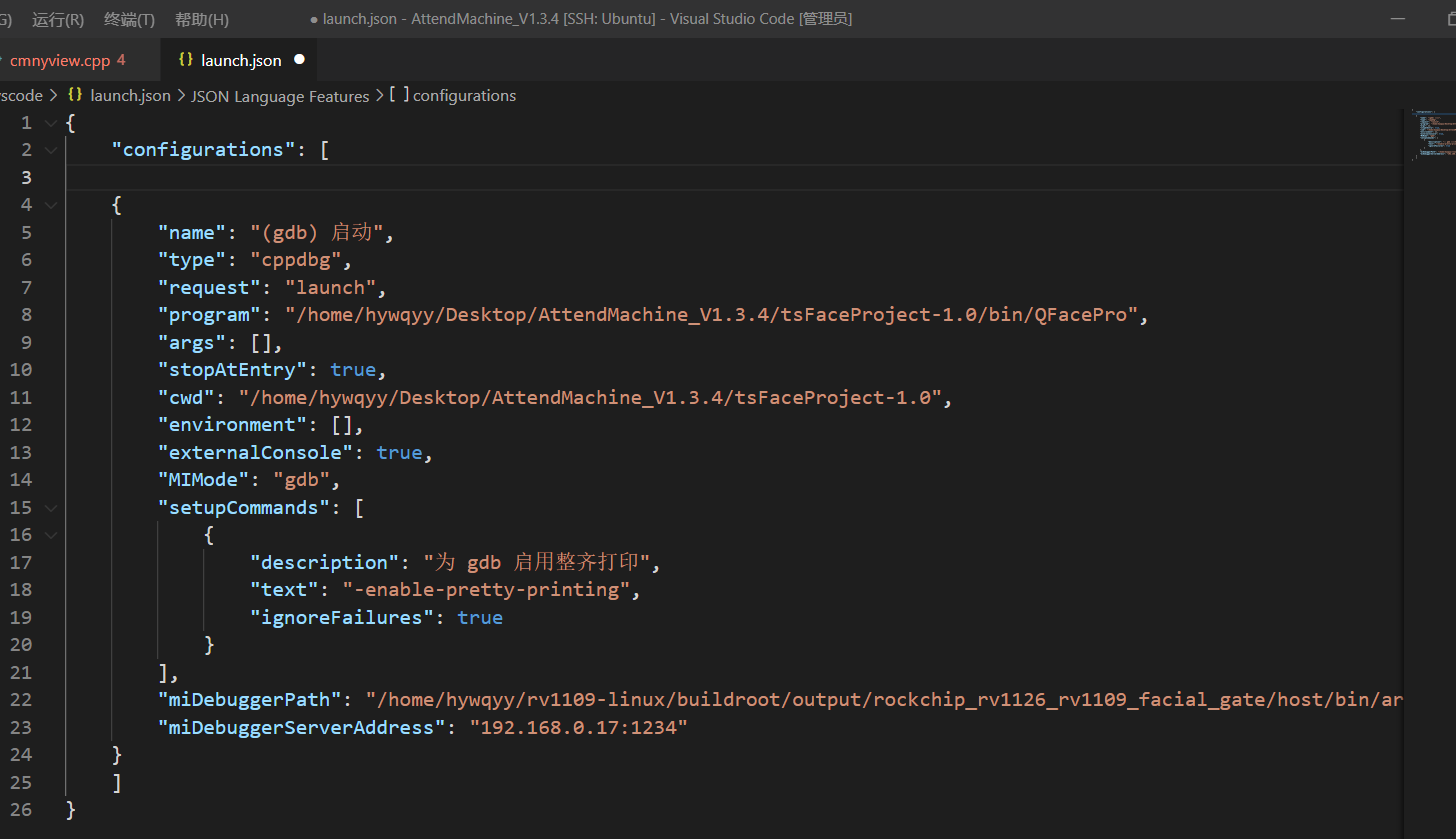Click the "192.168.0.17:1234" address string

click(579, 728)
